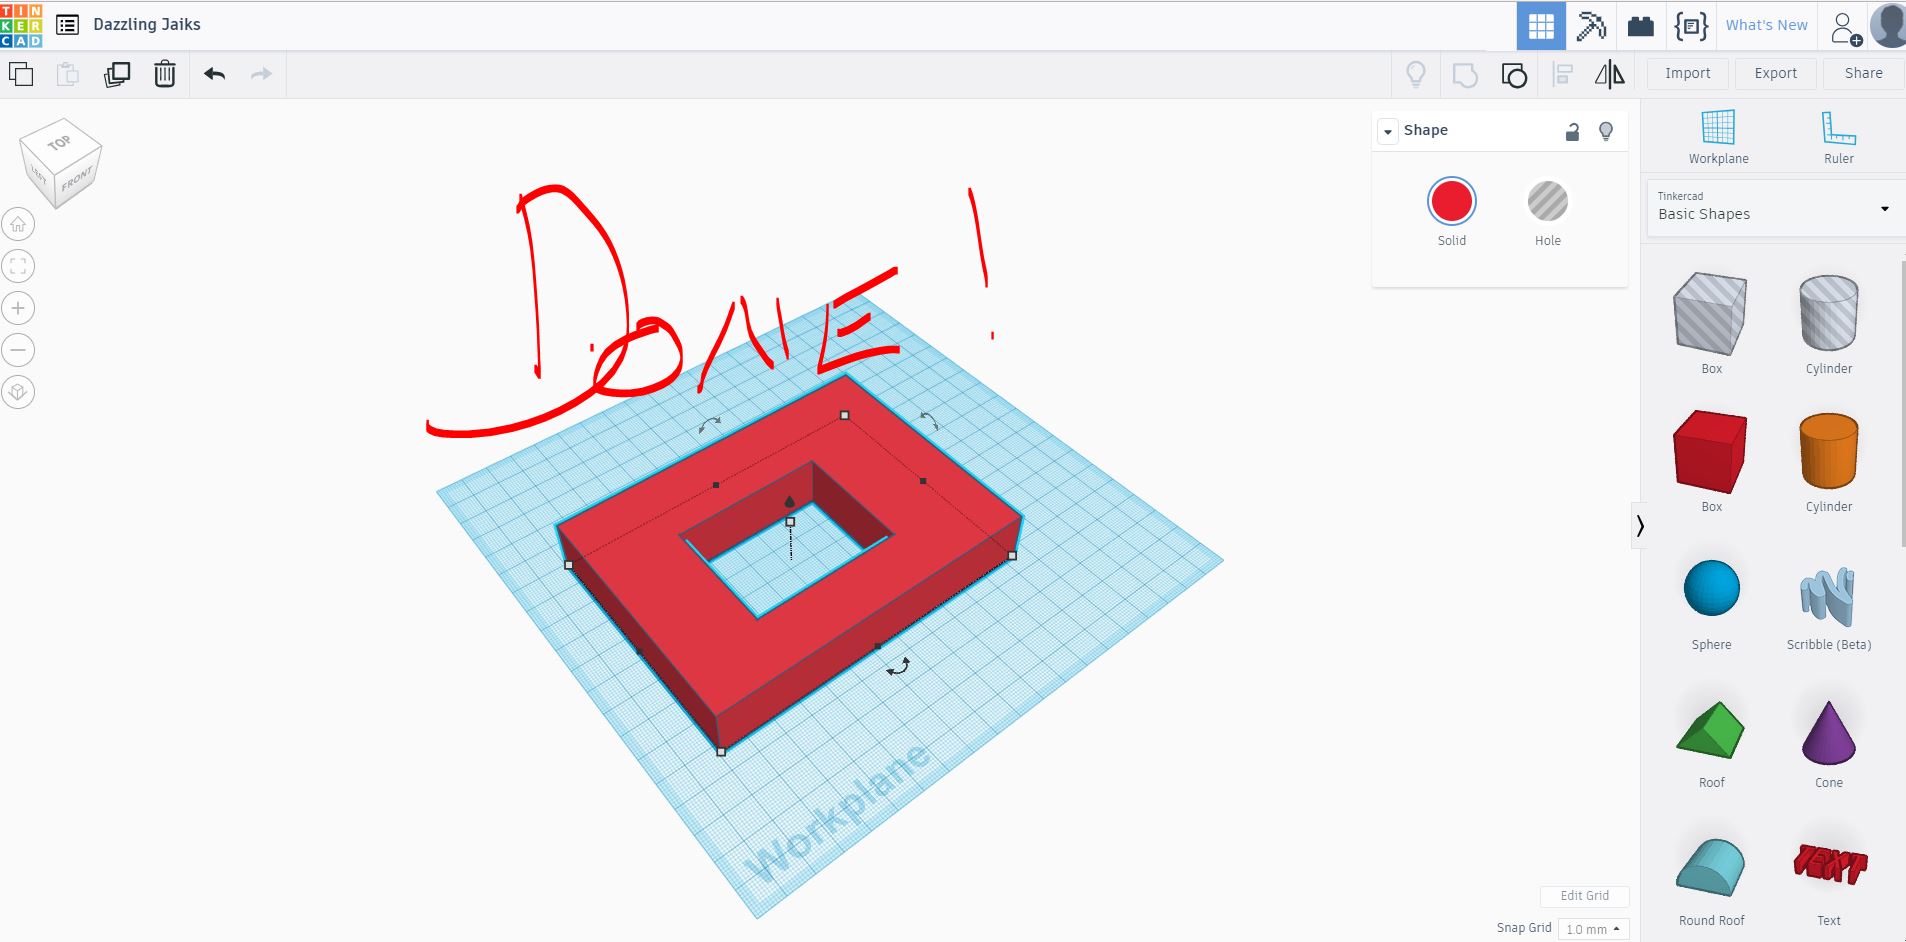Click the Import button
Screen dimensions: 1906x942
pos(1687,73)
